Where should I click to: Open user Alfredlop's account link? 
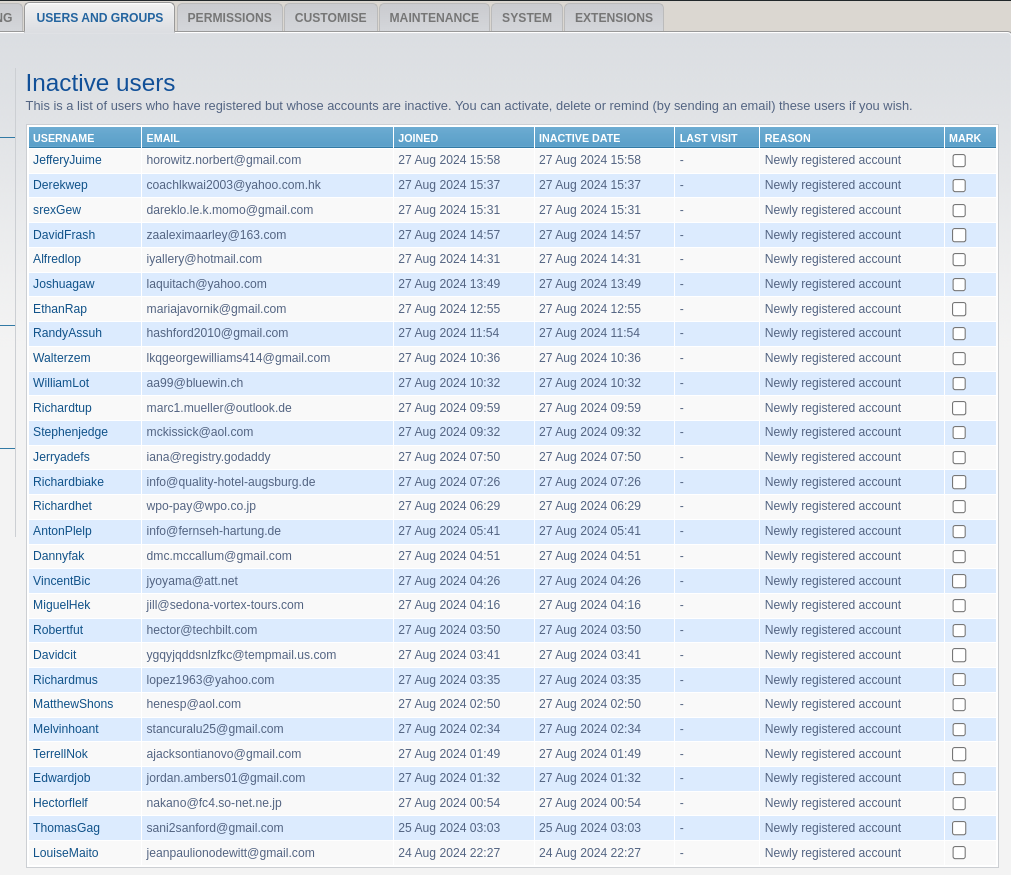point(57,259)
